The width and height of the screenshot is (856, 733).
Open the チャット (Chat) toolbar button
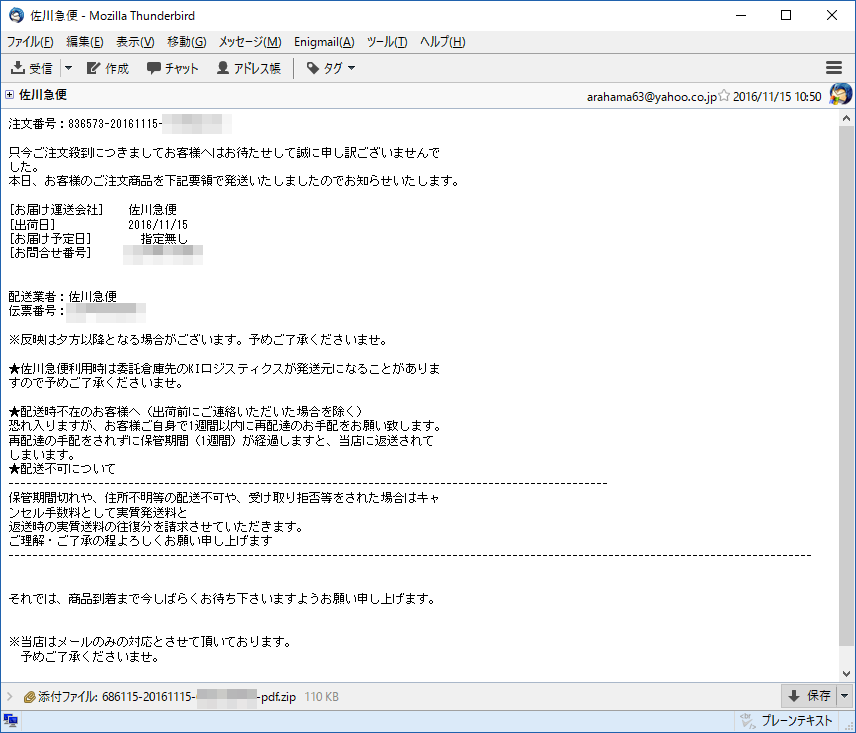173,68
